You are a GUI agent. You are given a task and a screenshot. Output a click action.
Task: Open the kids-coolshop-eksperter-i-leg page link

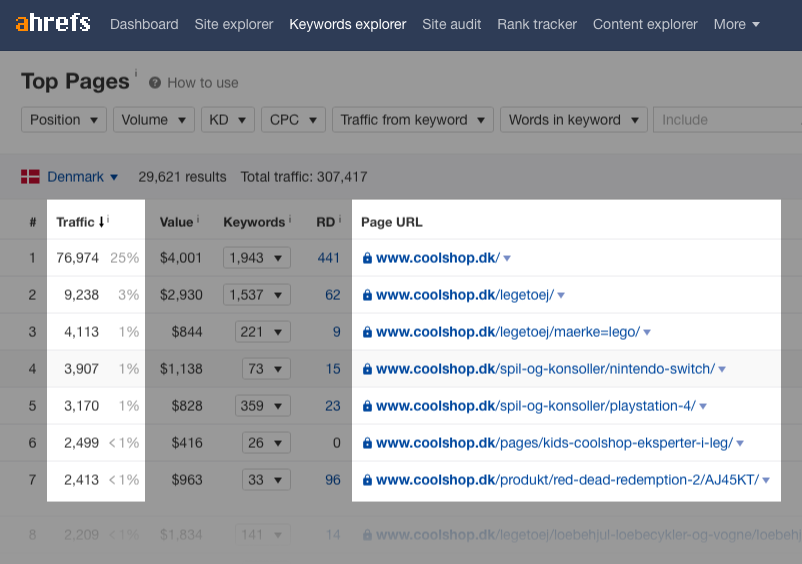click(x=554, y=443)
